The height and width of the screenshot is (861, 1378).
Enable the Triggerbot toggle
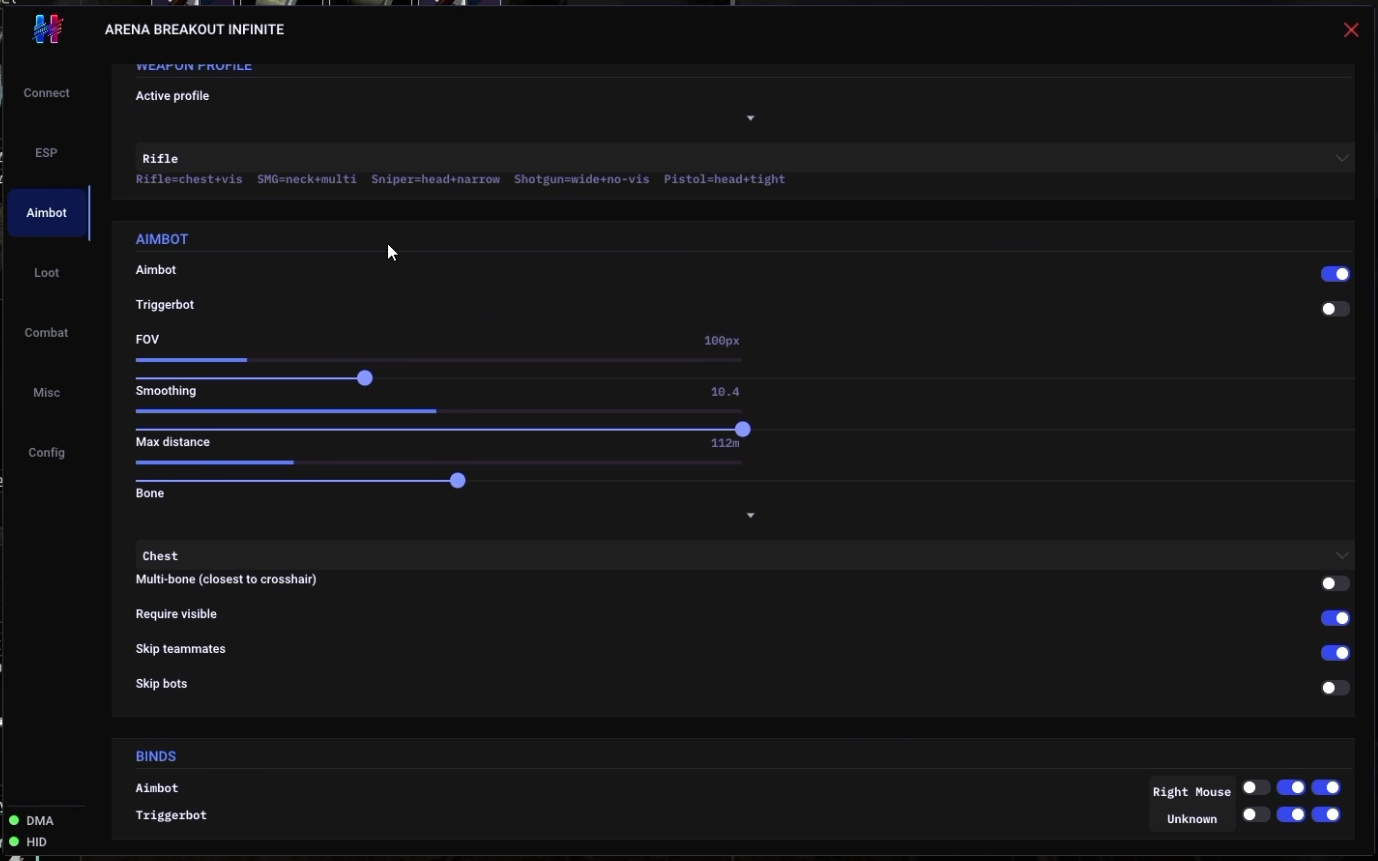tap(1335, 309)
